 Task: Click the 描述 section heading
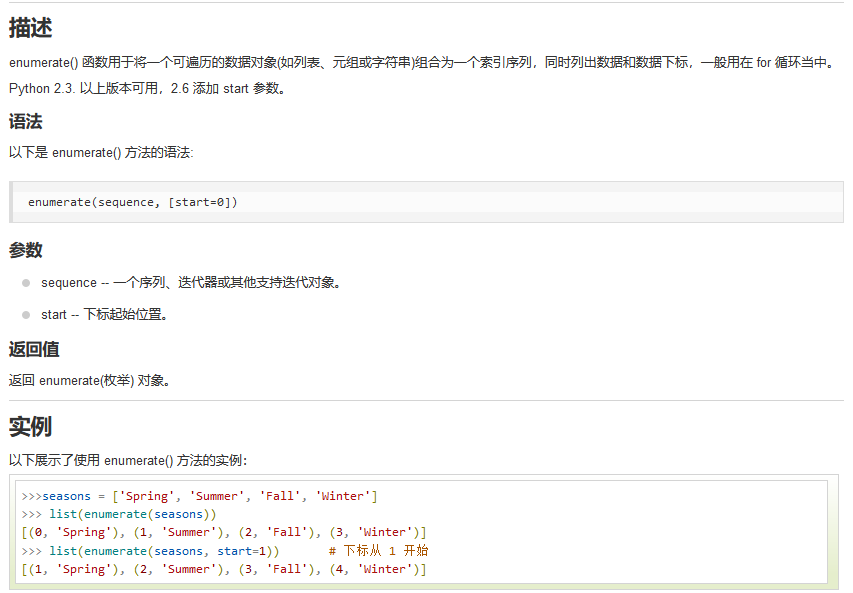click(x=32, y=28)
